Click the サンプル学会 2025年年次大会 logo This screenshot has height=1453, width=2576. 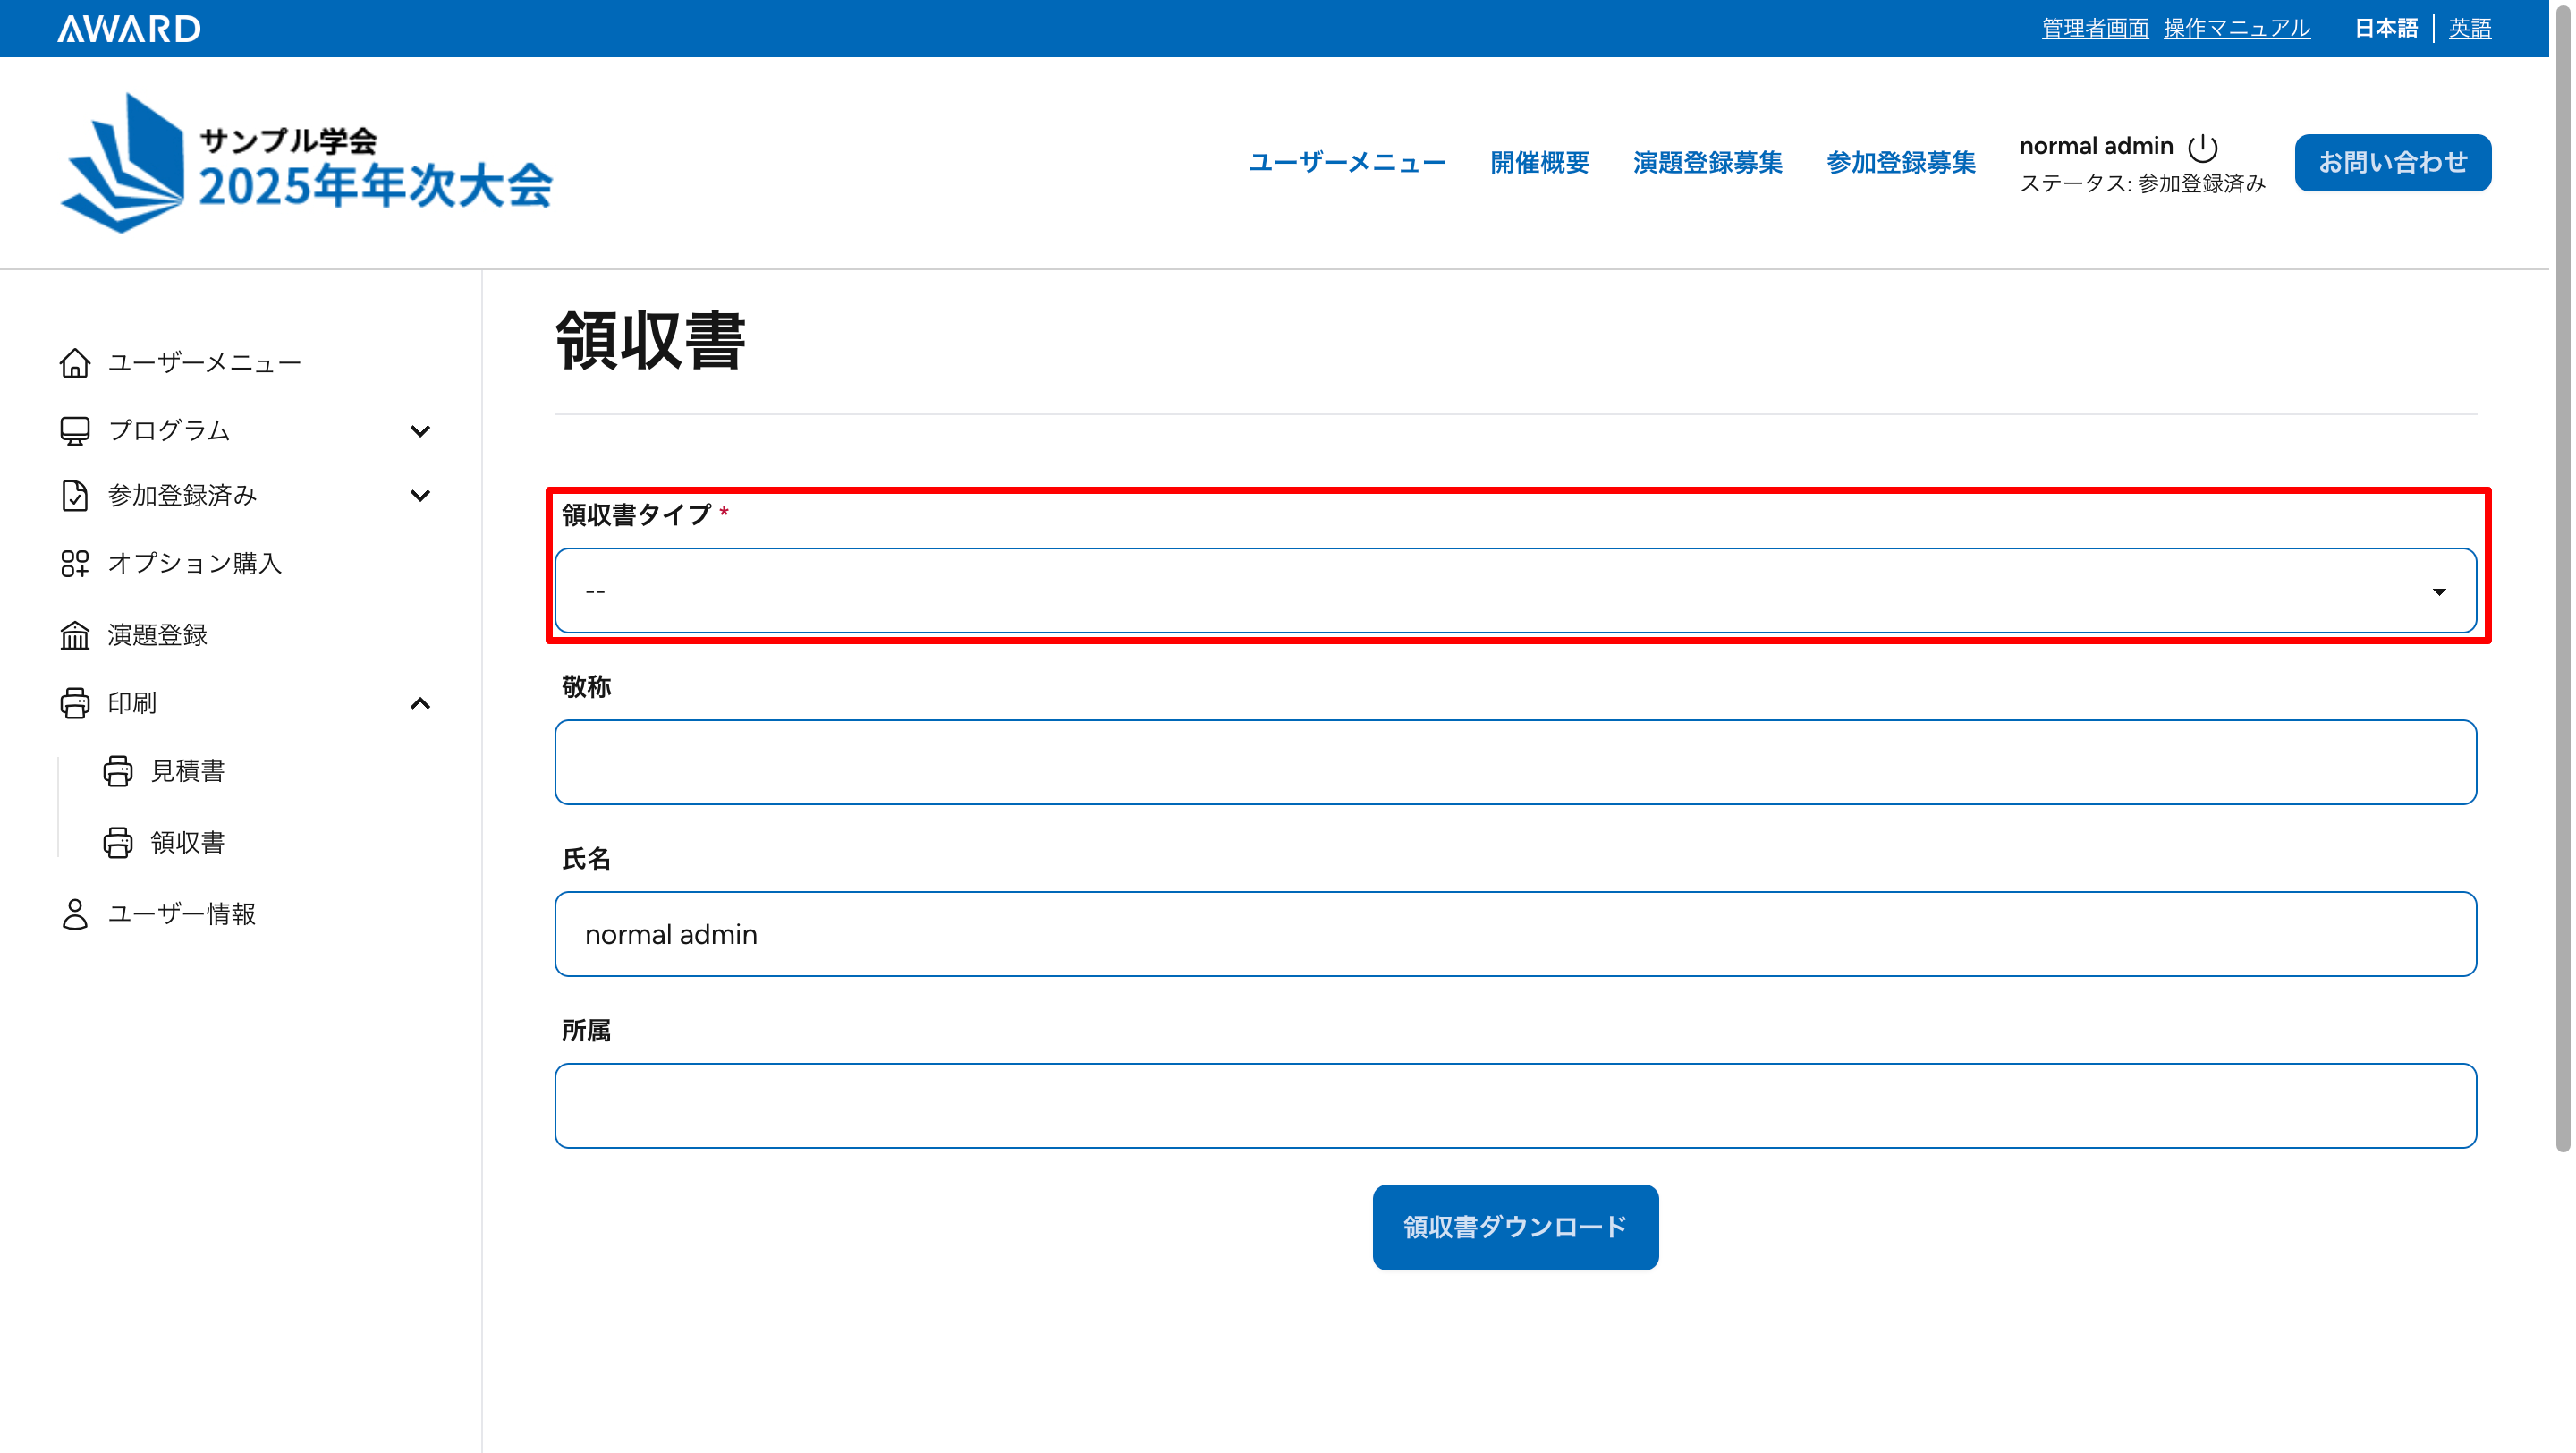[x=306, y=163]
